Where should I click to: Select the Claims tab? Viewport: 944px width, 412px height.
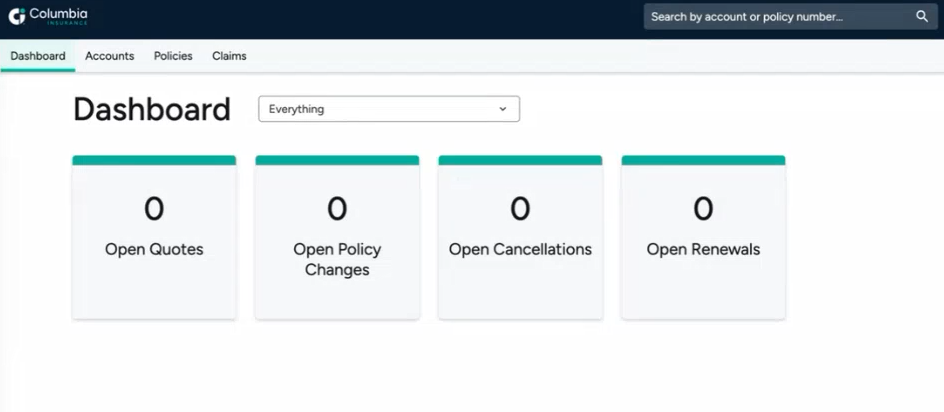[x=229, y=56]
